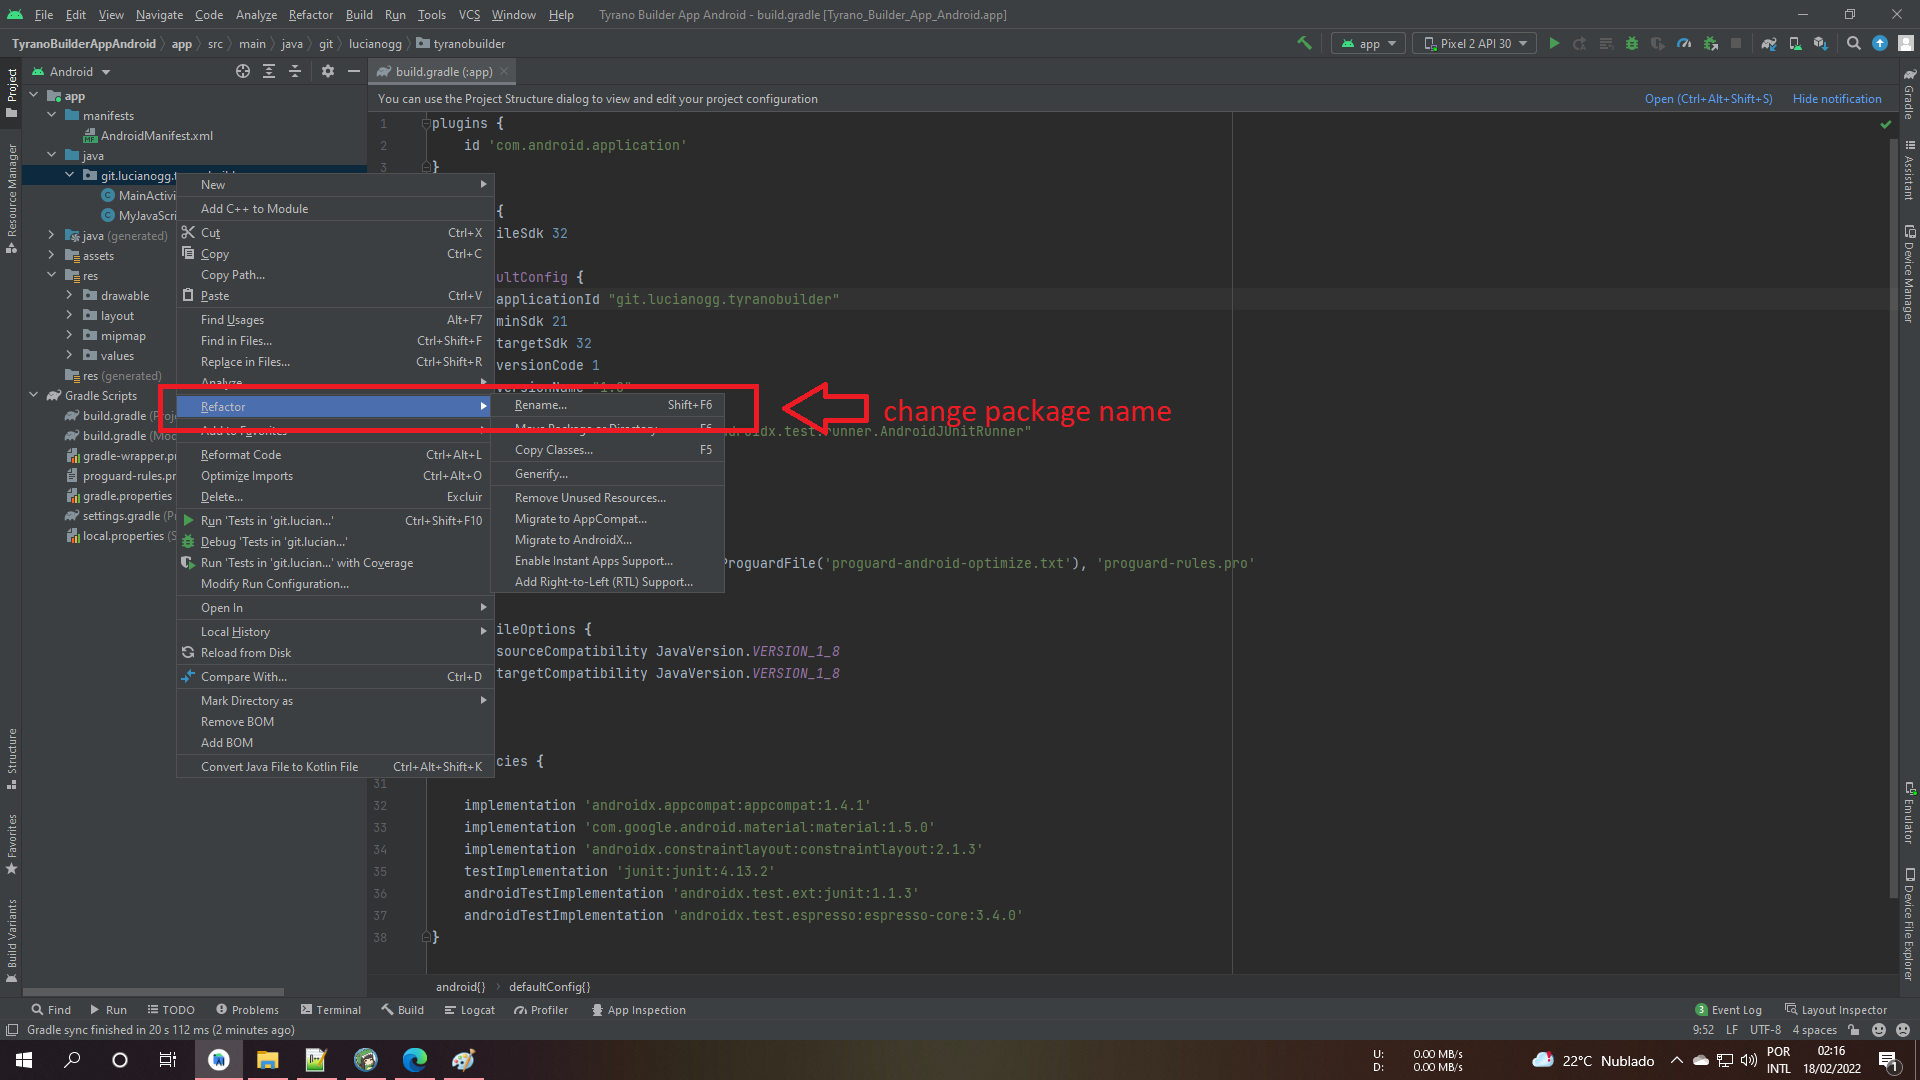Click Open (Ctrl+Alt+Shift+S) project structure link

(x=1708, y=98)
